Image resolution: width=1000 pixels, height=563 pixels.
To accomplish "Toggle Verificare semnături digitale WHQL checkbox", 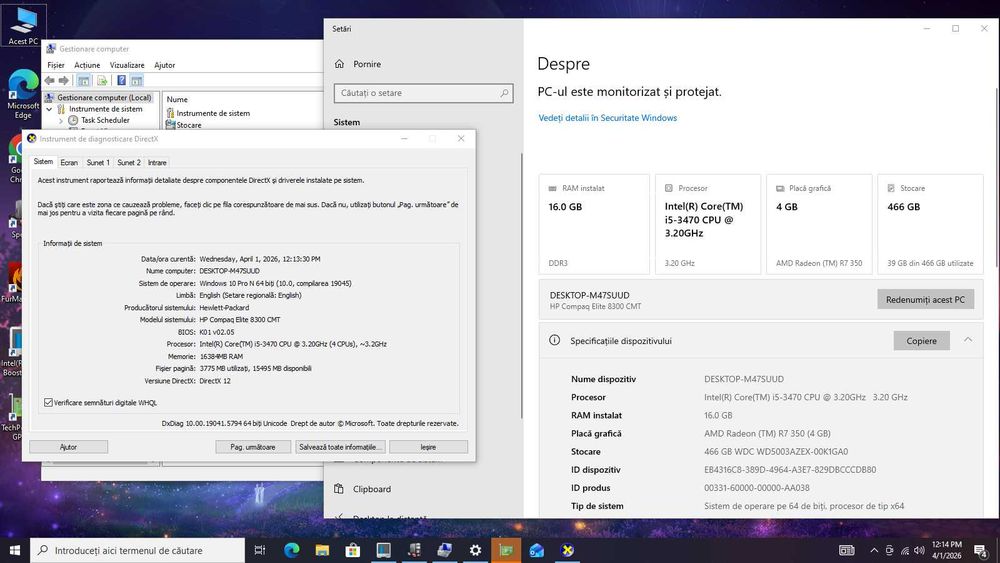I will pyautogui.click(x=48, y=402).
